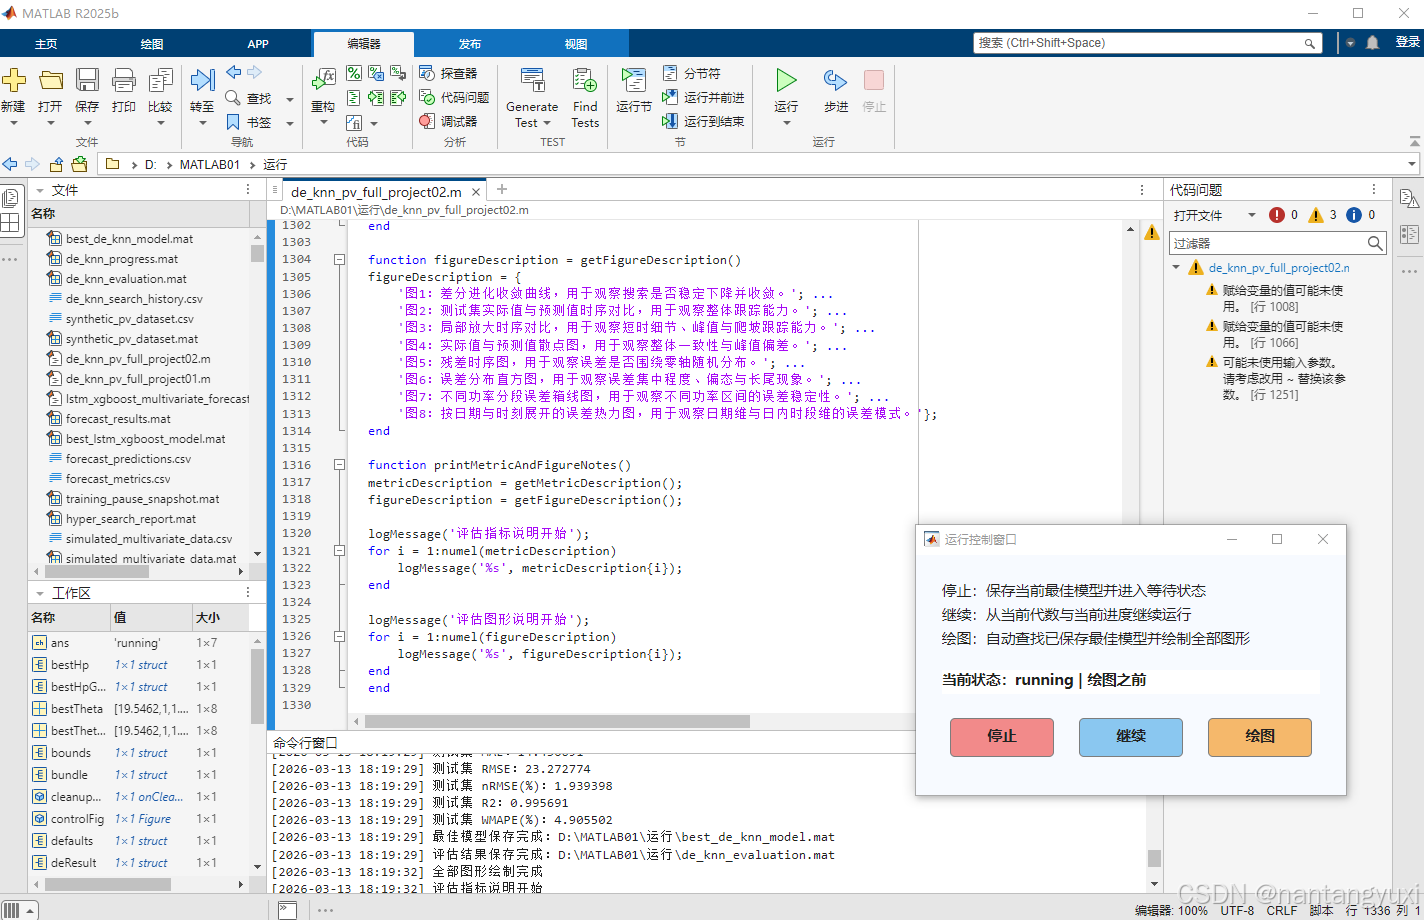Click 登录 (Sign In) link
This screenshot has height=920, width=1424.
click(1408, 42)
